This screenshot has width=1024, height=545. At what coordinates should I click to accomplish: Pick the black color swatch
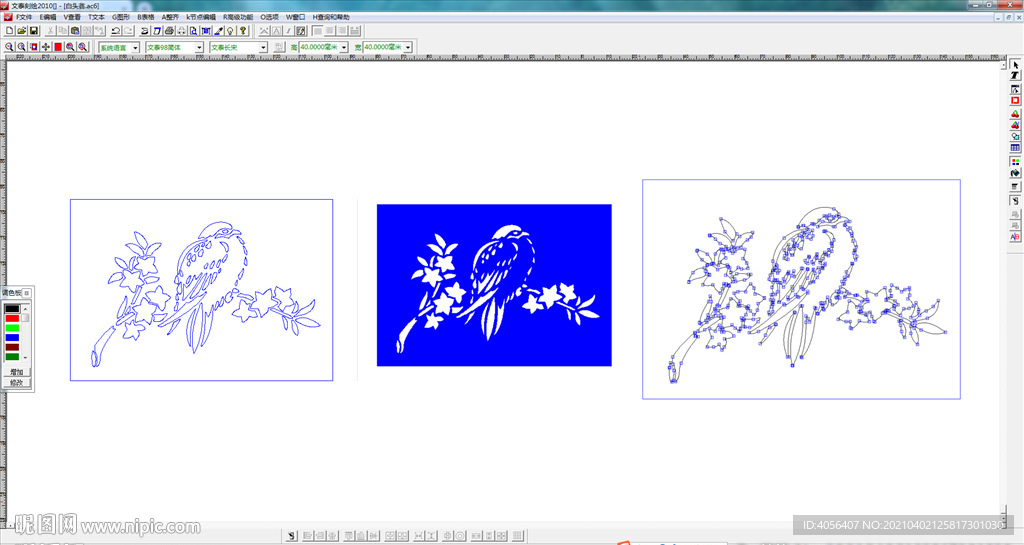[12, 309]
